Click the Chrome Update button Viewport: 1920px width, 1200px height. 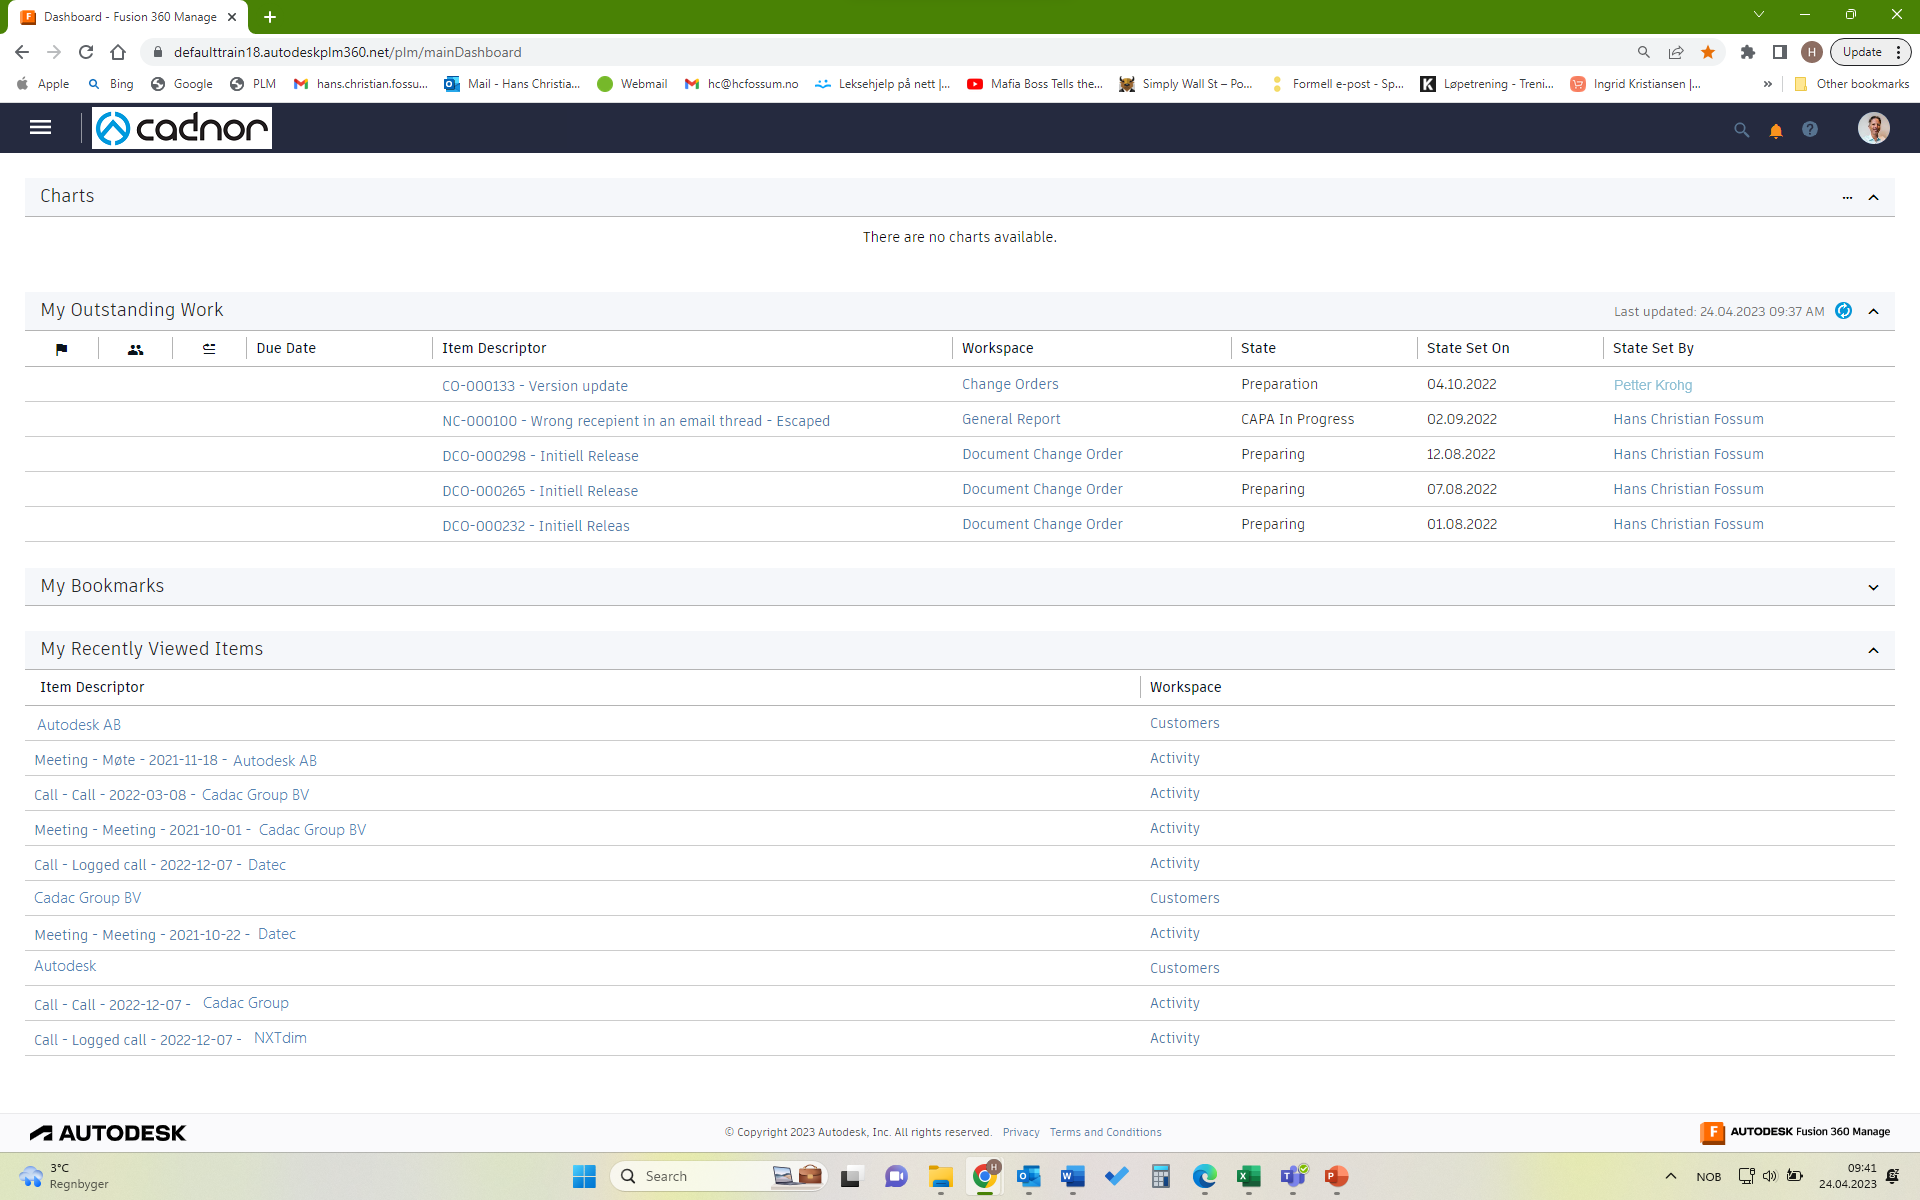click(x=1861, y=52)
